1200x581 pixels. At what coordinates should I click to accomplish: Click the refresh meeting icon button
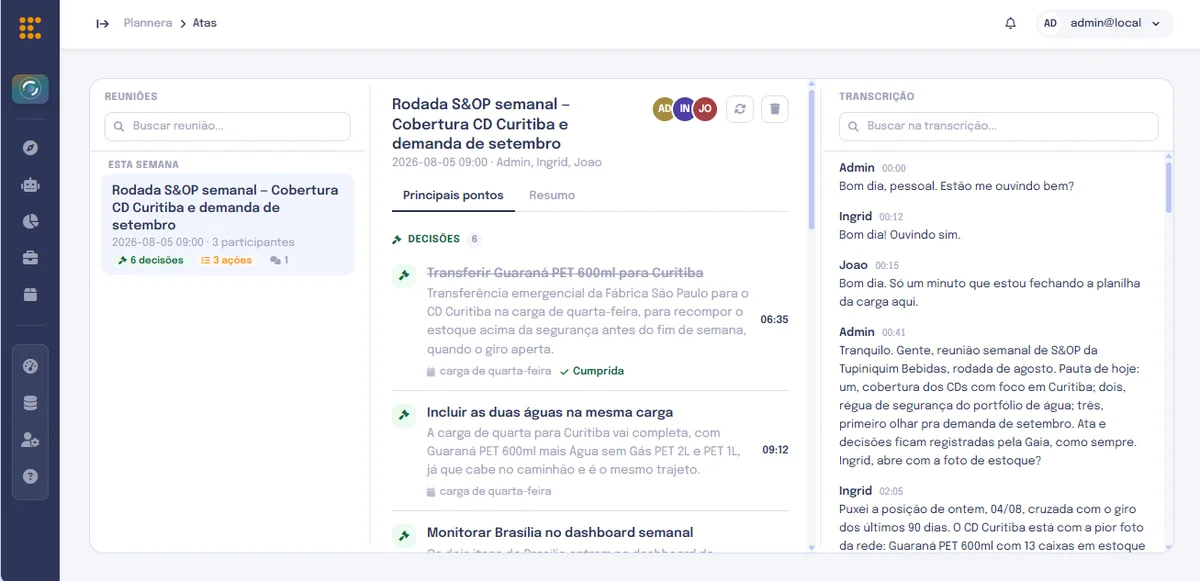739,109
